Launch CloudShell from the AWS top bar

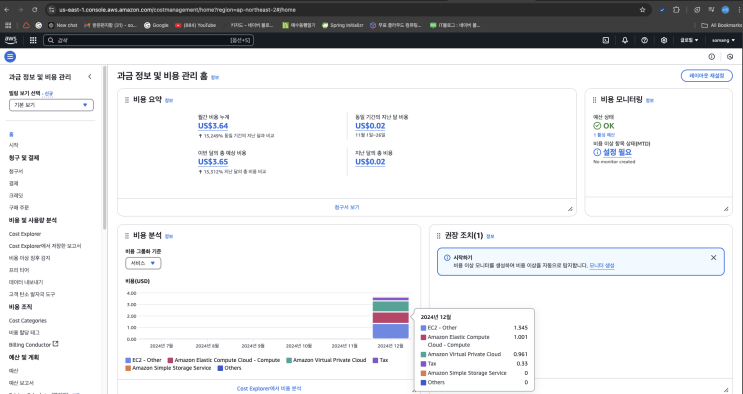606,40
